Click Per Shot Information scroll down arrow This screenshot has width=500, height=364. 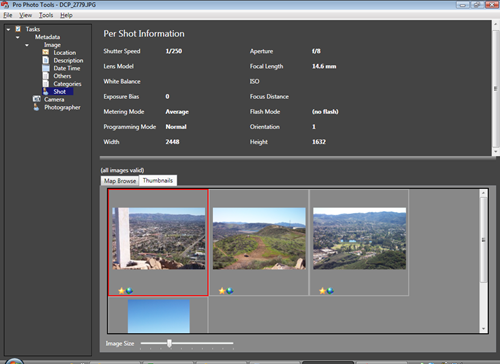[496, 152]
